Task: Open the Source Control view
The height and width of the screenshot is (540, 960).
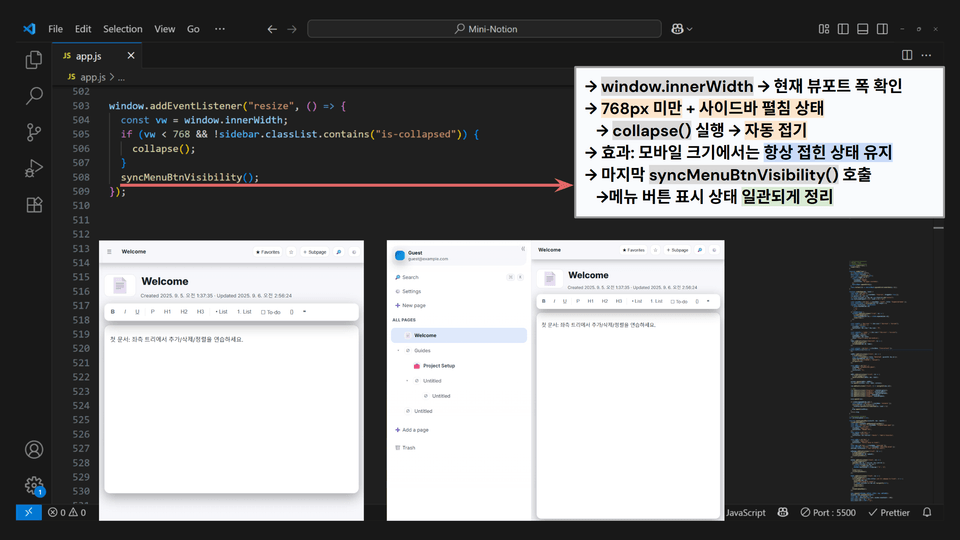Action: [x=34, y=132]
